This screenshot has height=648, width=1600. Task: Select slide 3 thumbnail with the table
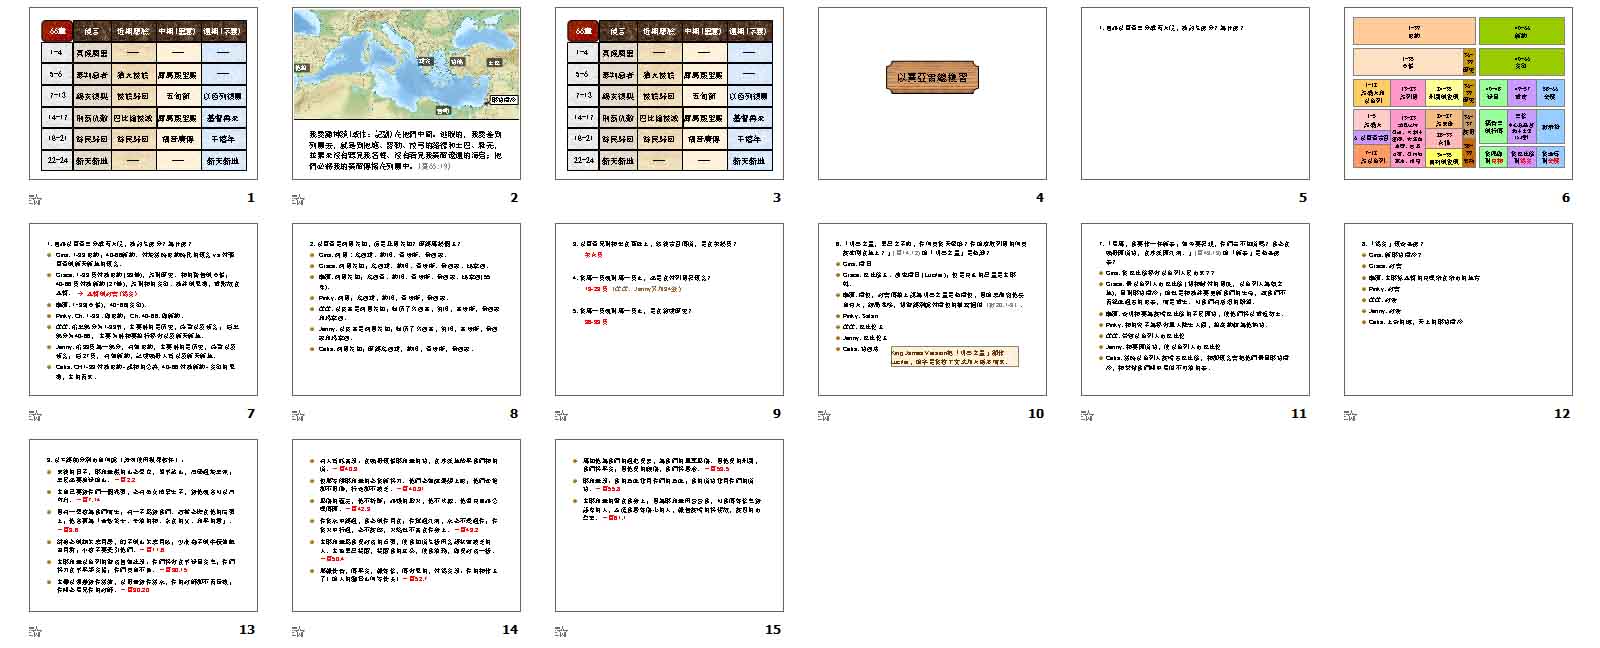click(669, 93)
